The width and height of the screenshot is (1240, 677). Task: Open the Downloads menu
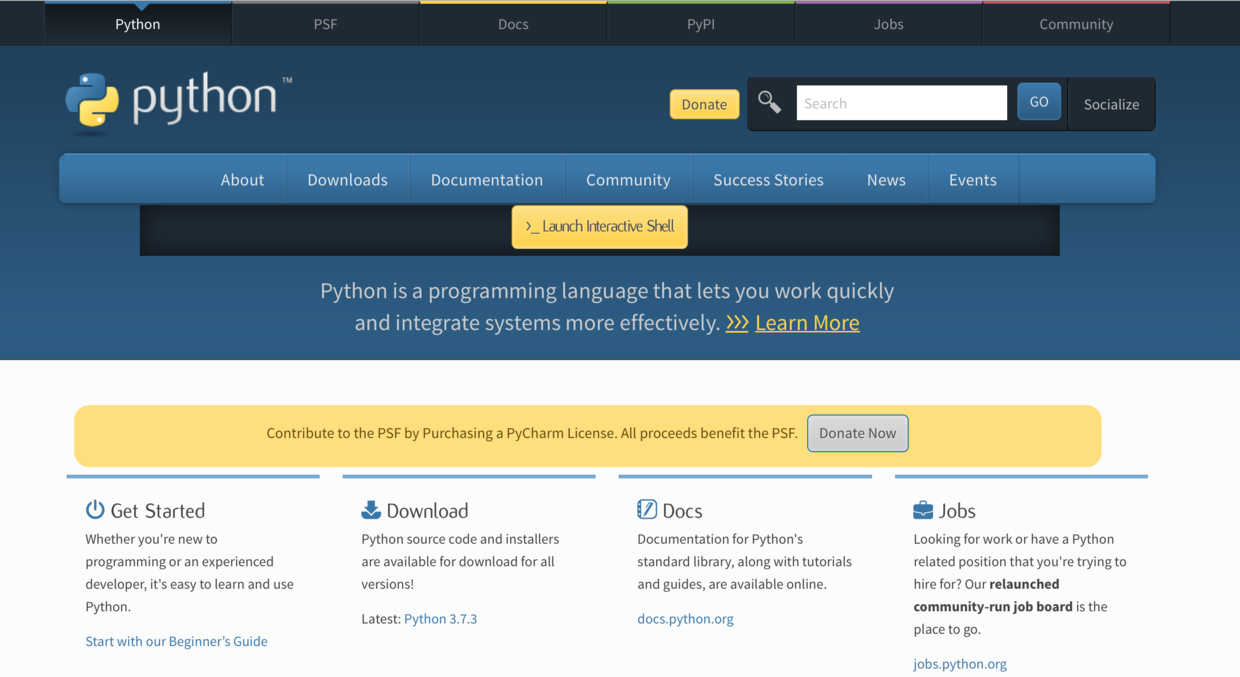347,179
